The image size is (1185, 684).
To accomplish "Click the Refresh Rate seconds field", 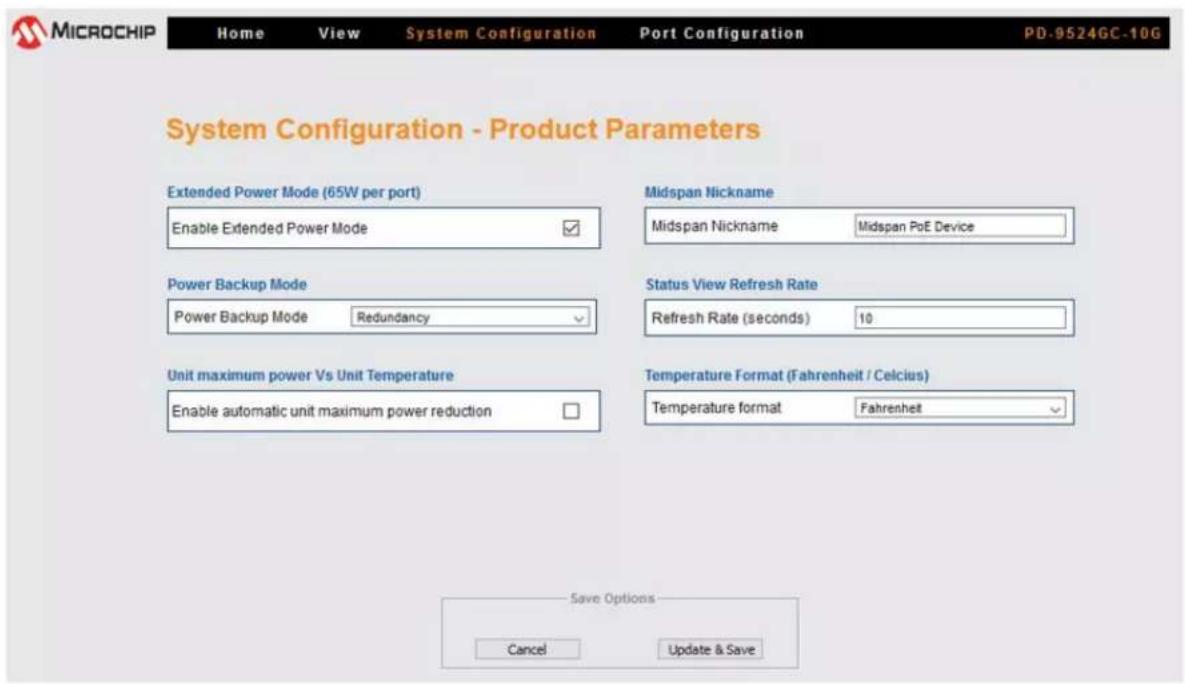I will (960, 318).
